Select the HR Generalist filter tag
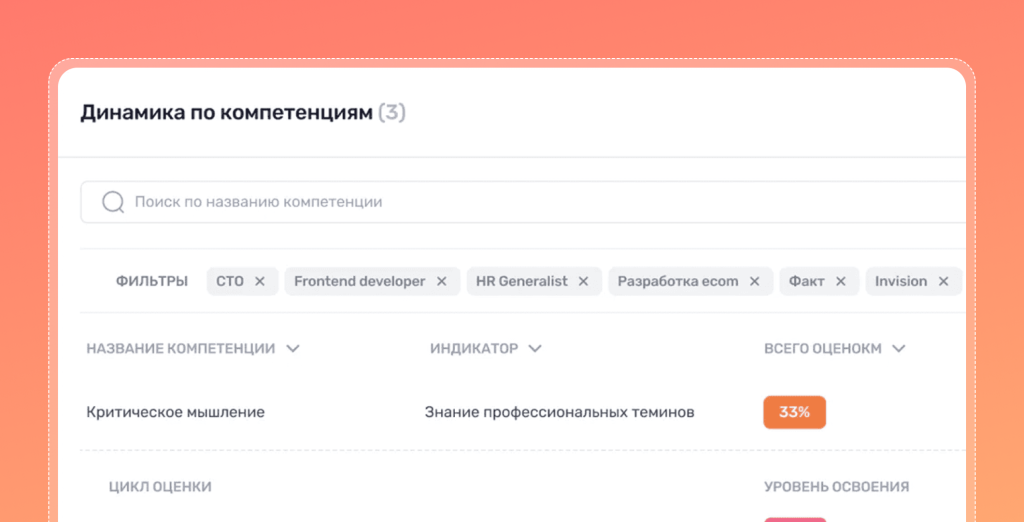The image size is (1024, 522). point(534,282)
